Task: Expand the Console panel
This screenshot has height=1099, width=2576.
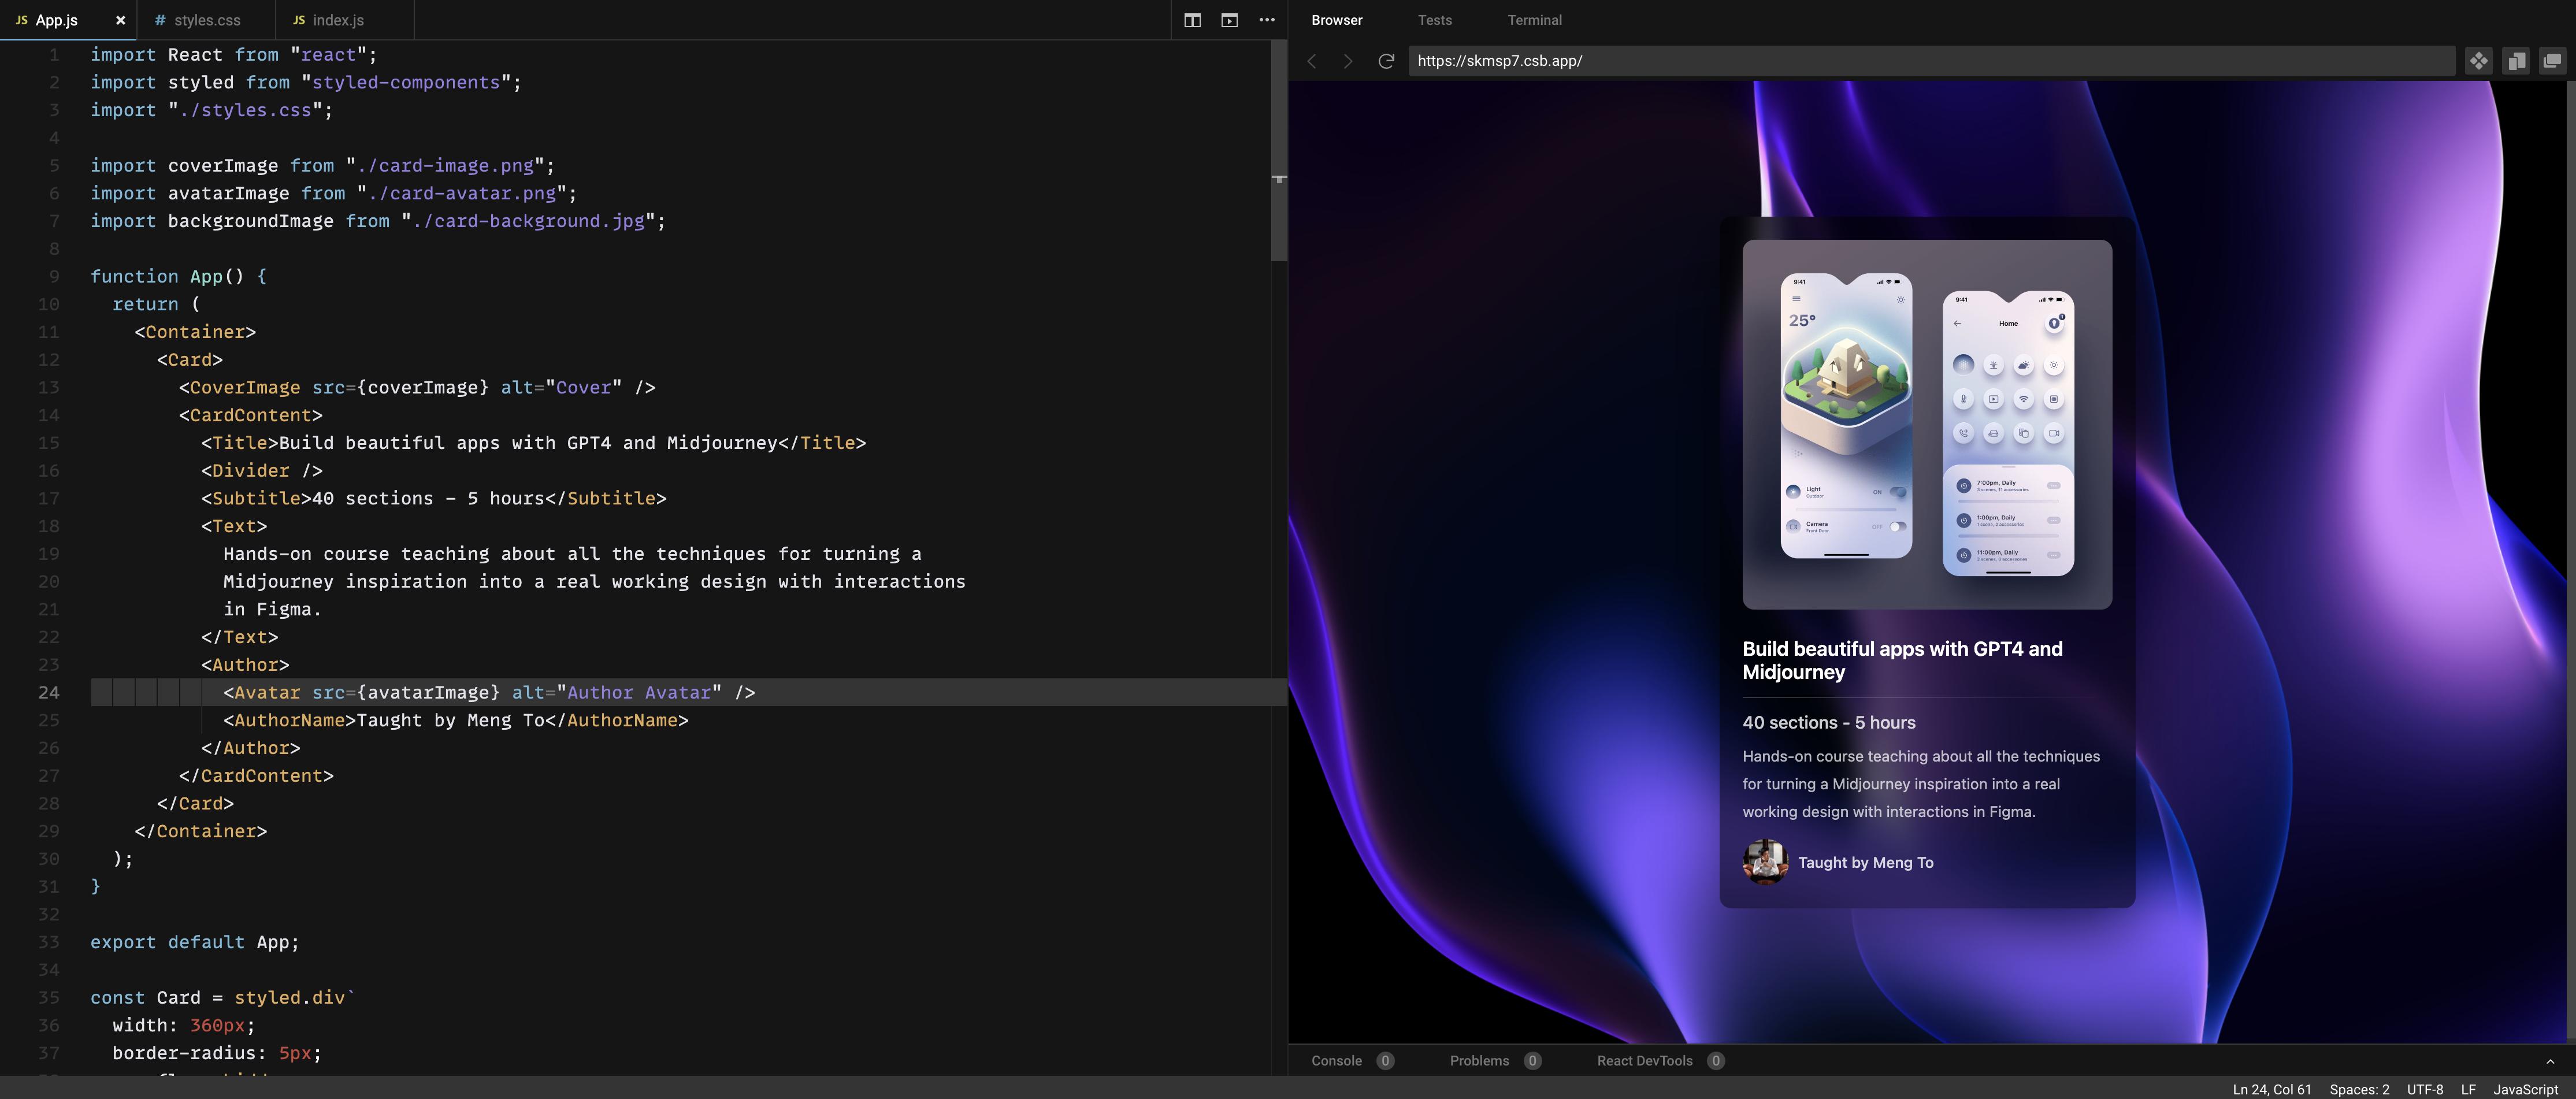Action: coord(1337,1061)
